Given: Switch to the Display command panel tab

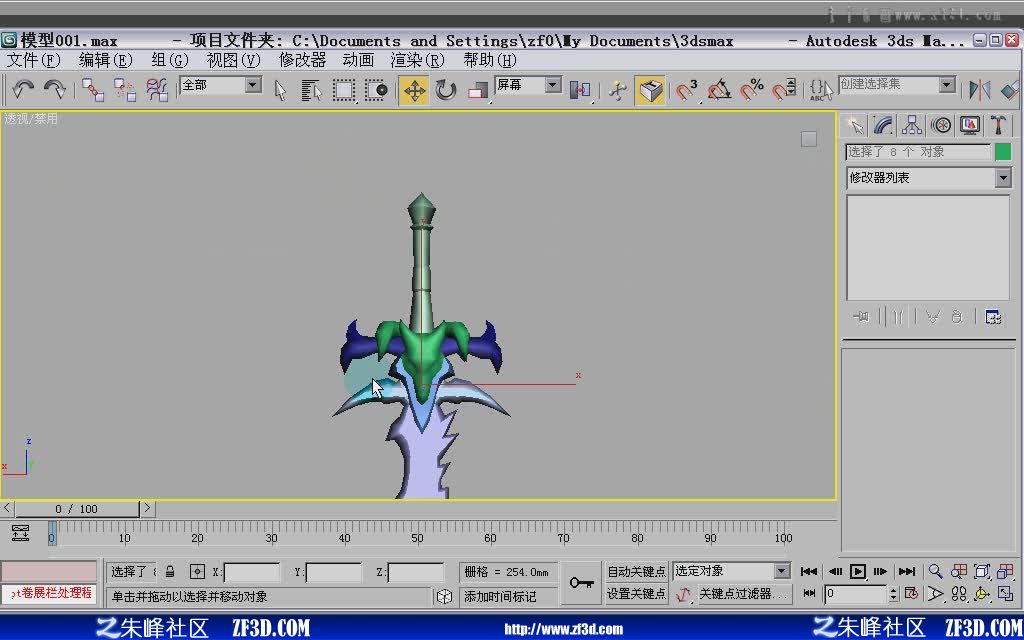Looking at the screenshot, I should pos(970,125).
